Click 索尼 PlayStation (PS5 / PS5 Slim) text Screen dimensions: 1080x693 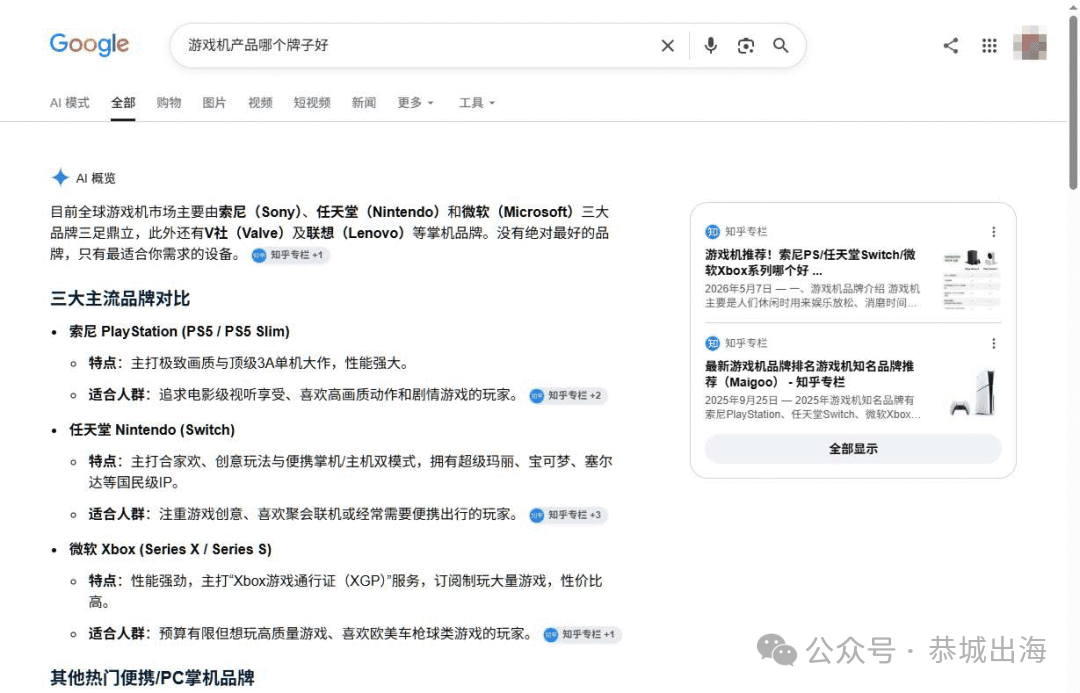click(x=179, y=331)
